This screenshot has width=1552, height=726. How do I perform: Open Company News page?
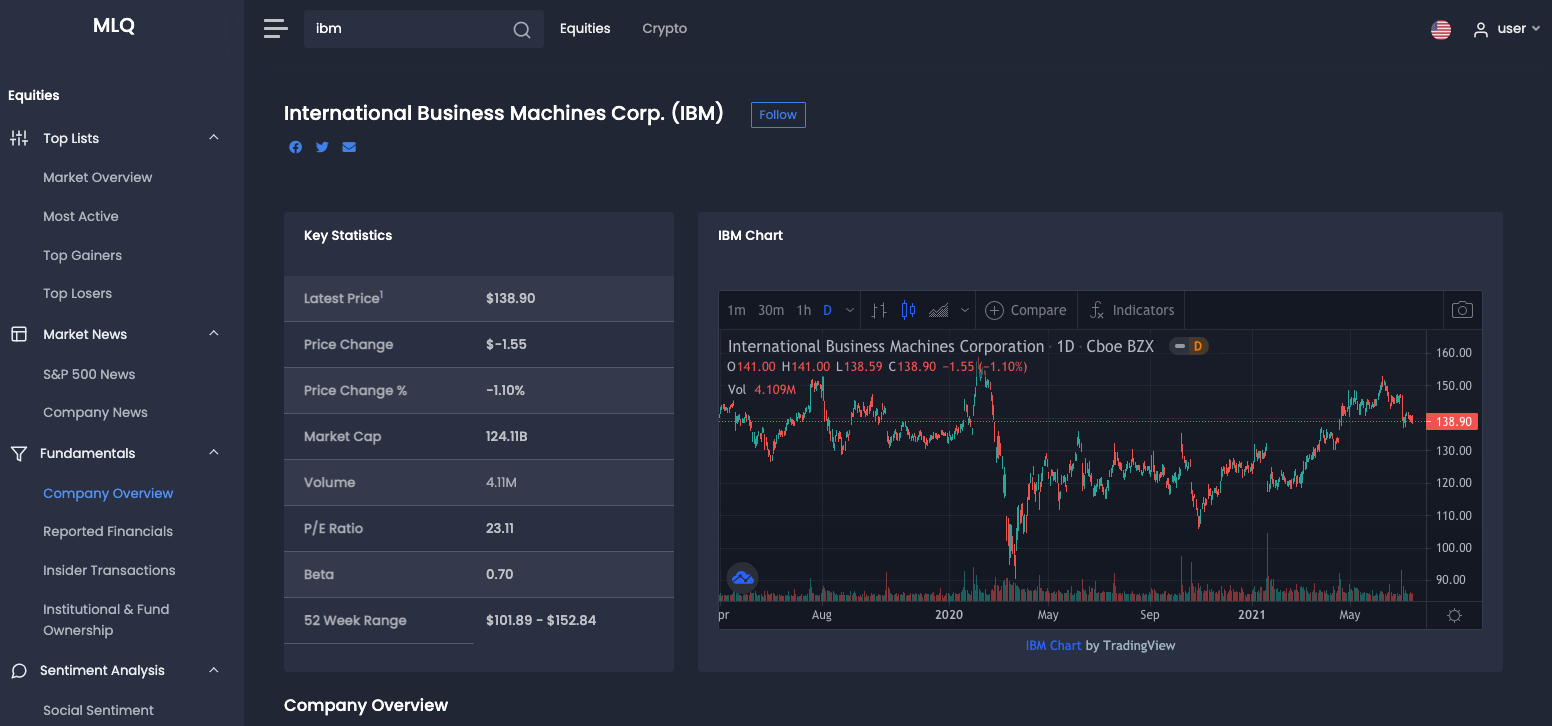click(x=95, y=412)
